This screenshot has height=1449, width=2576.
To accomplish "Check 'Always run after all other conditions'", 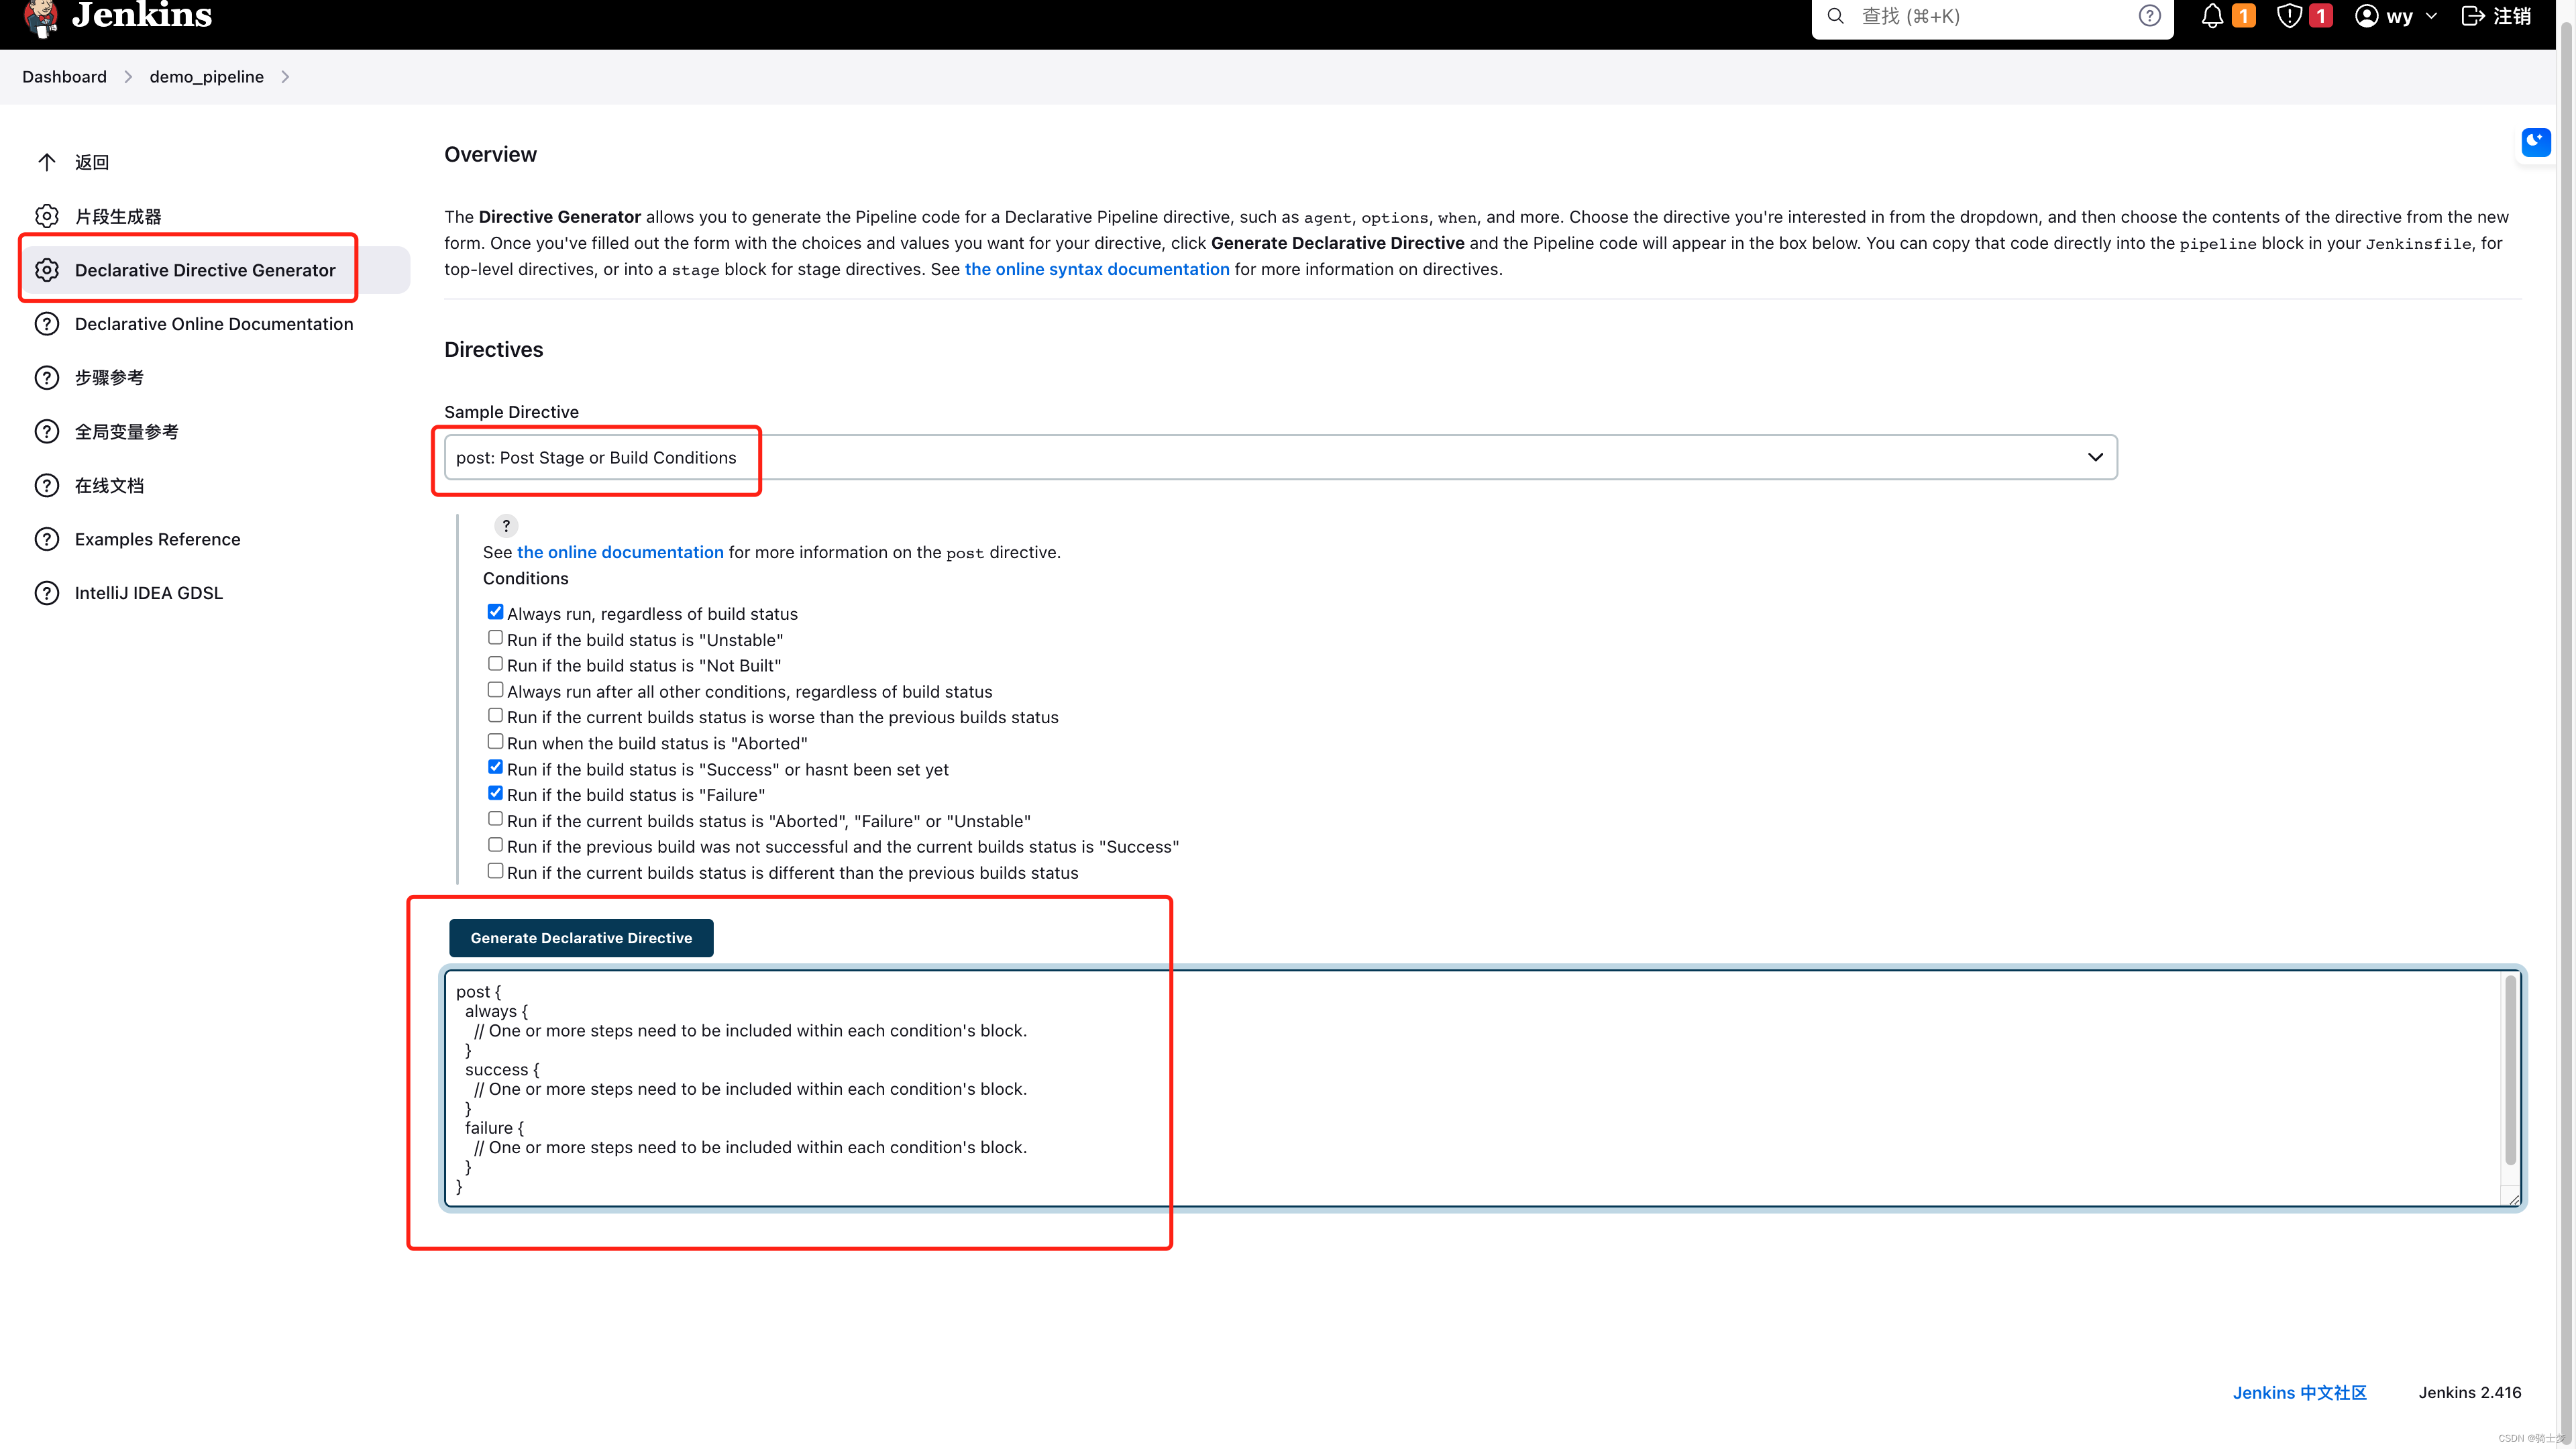I will coord(495,690).
